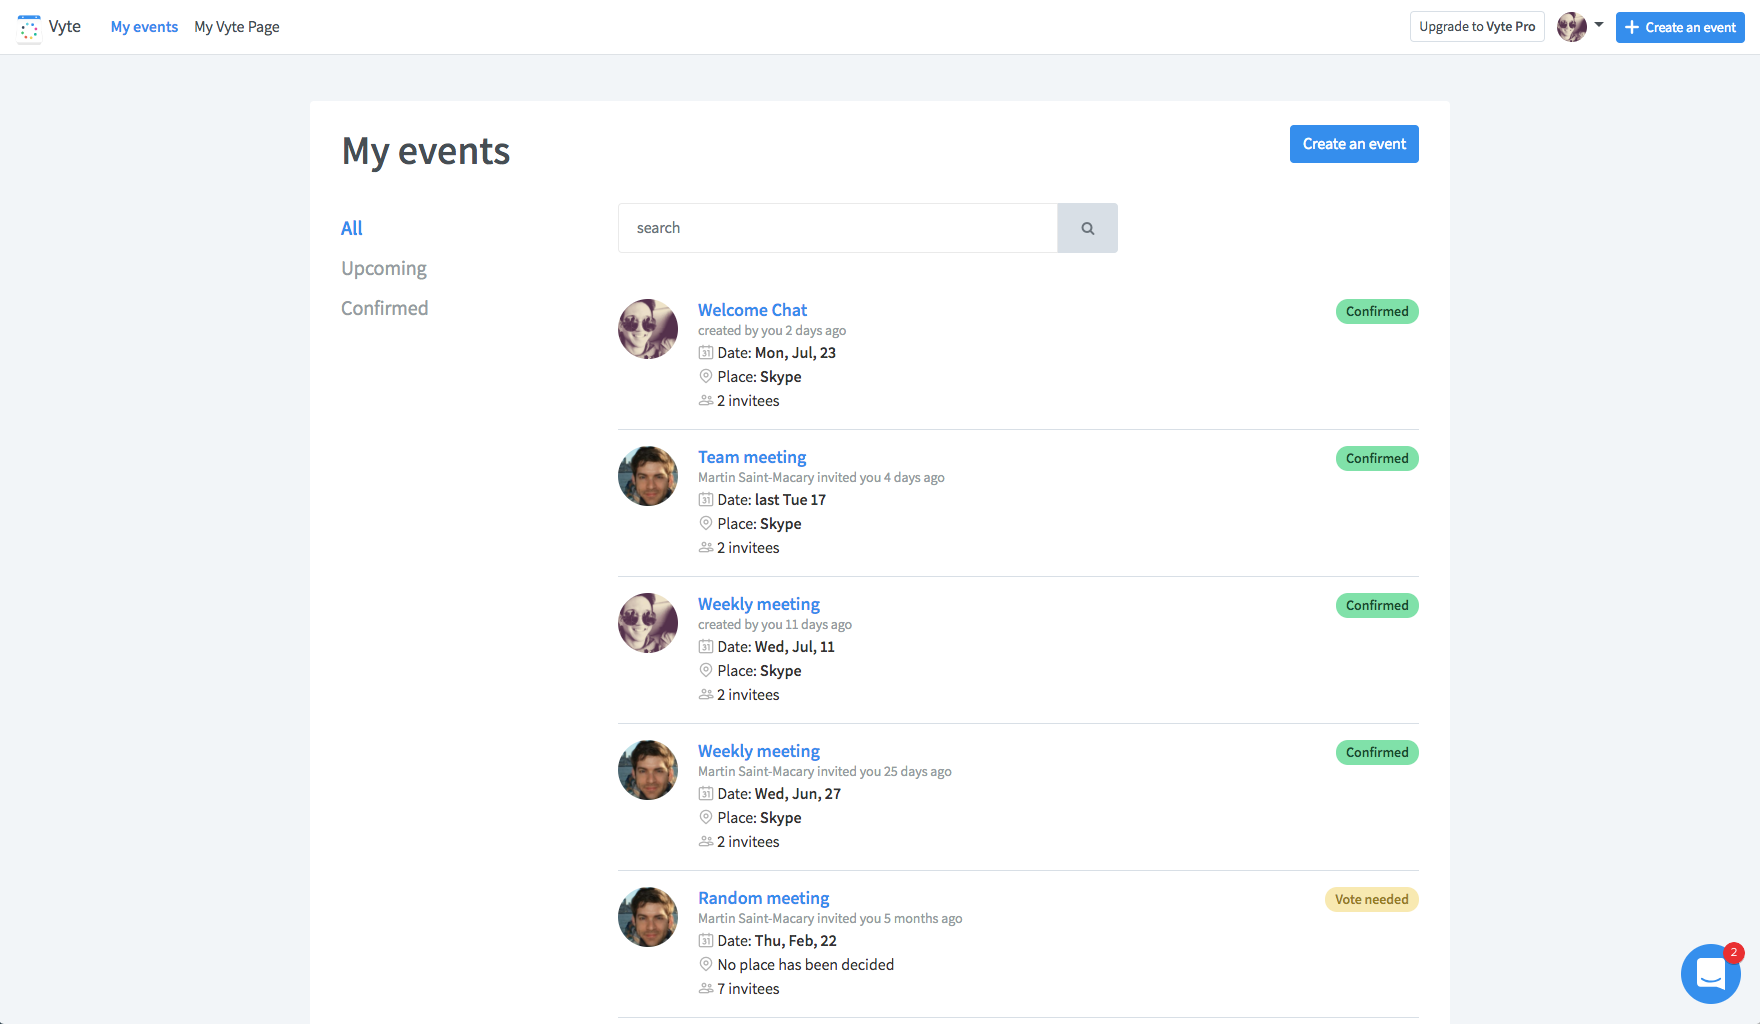Viewport: 1760px width, 1024px height.
Task: Focus the events search field
Action: coord(838,228)
